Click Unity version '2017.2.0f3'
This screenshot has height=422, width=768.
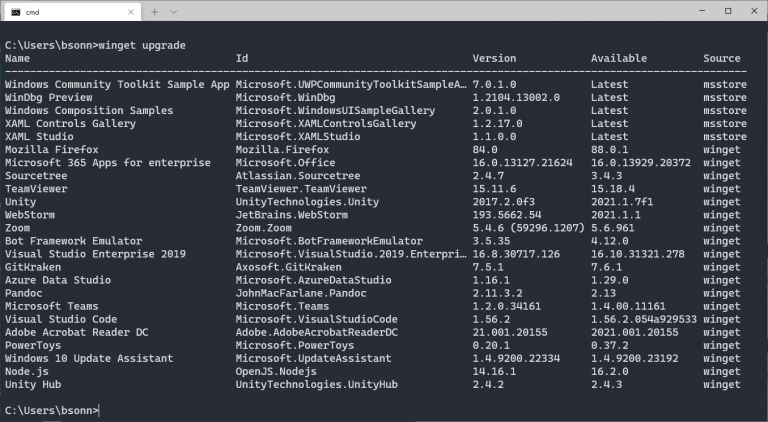[504, 202]
